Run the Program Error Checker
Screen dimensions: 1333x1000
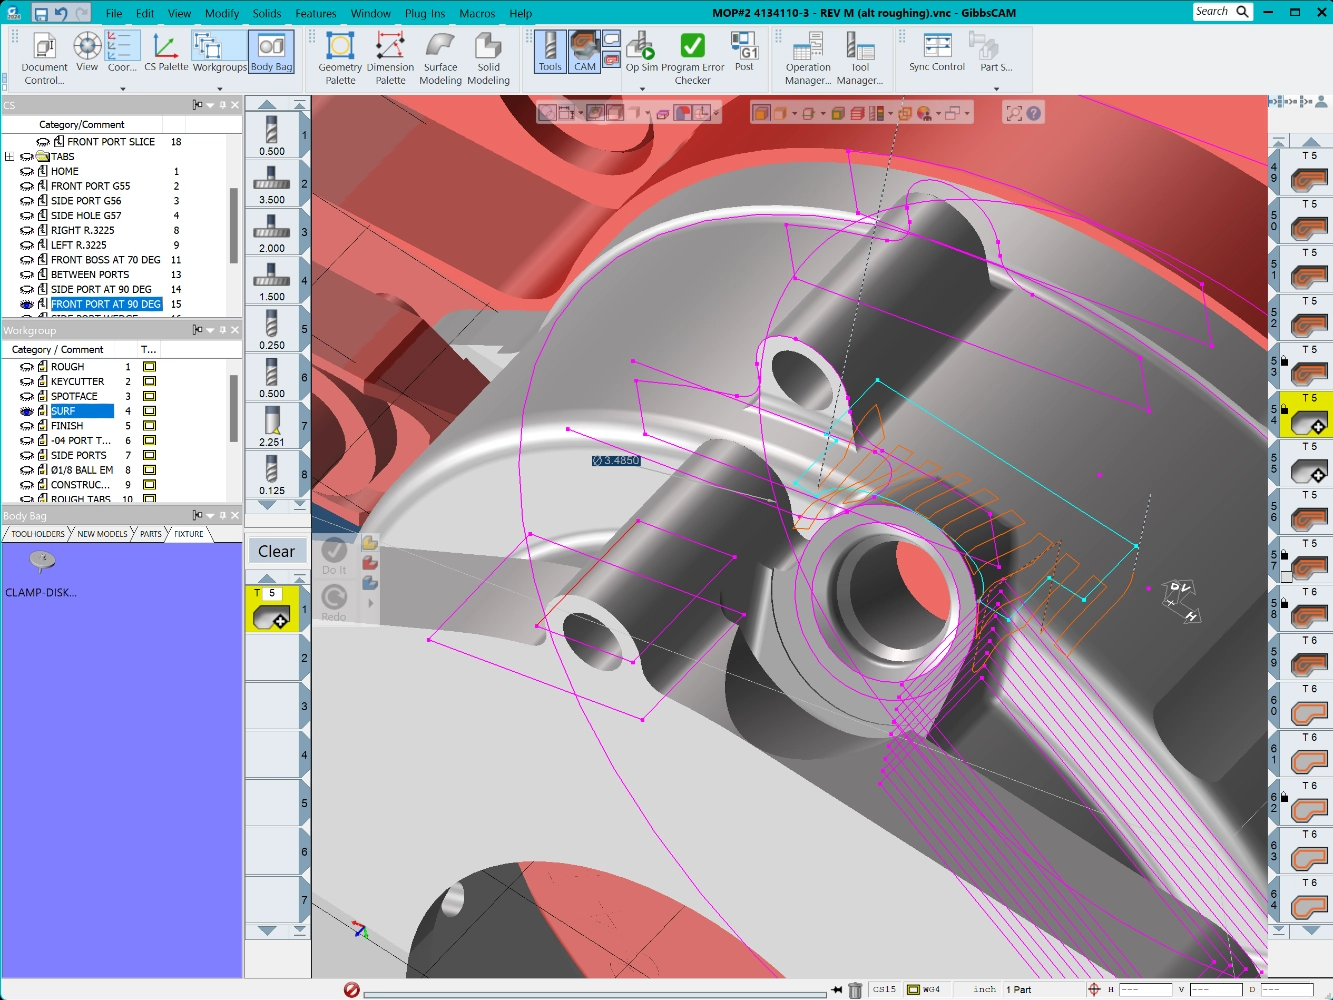692,58
